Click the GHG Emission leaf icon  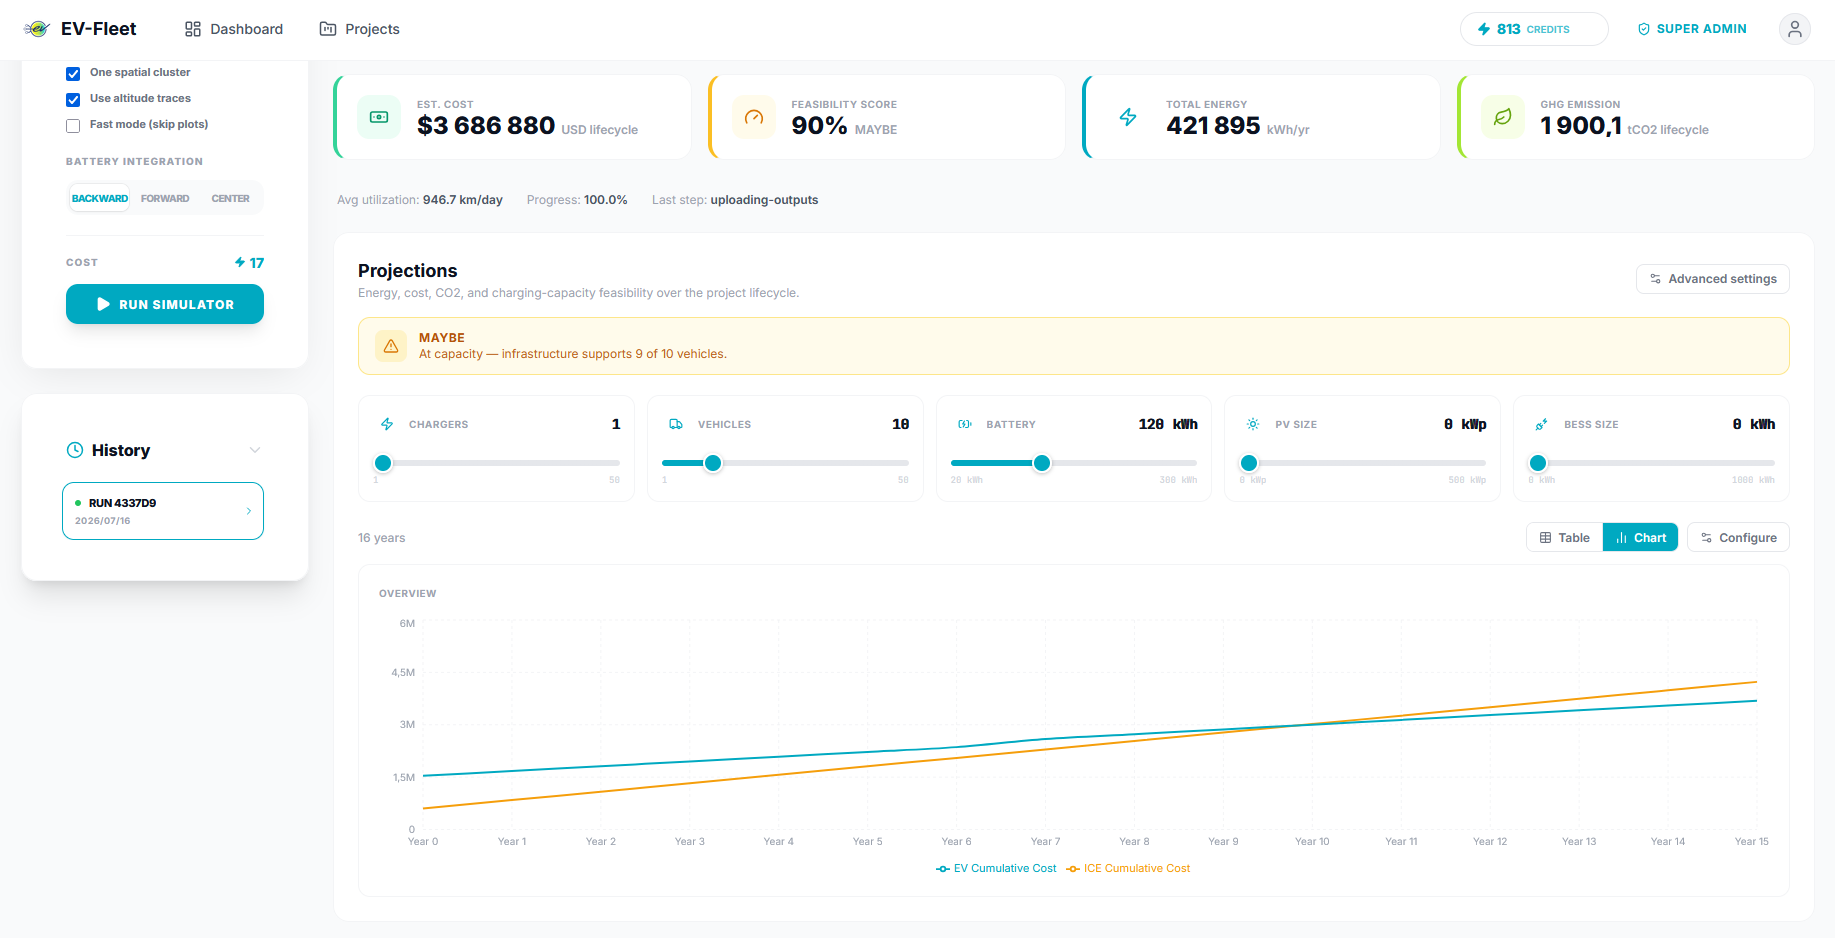point(1503,117)
